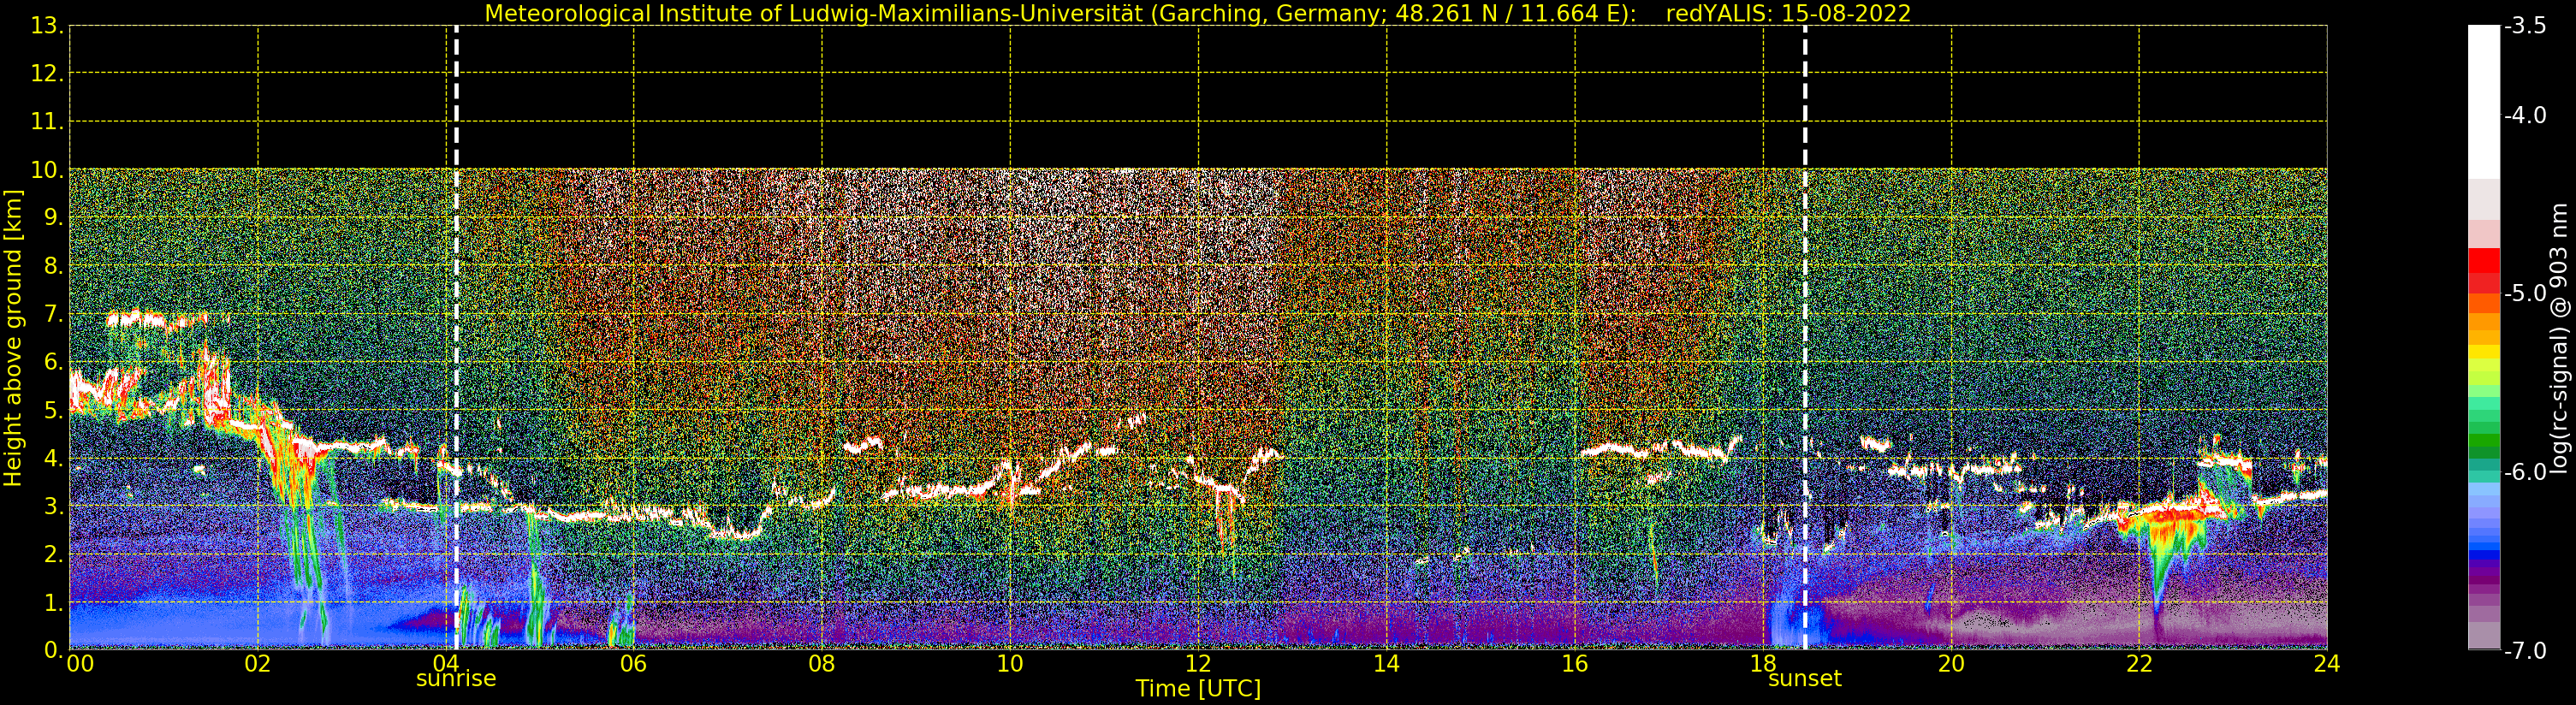Screen dimensions: 2576x705
Task: Click the height axis tick '3.'
Action: point(54,506)
